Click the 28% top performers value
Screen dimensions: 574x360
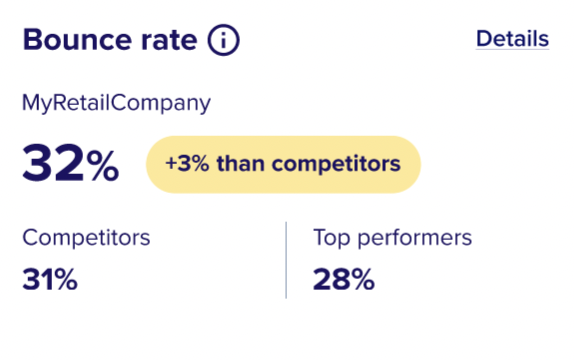click(344, 279)
